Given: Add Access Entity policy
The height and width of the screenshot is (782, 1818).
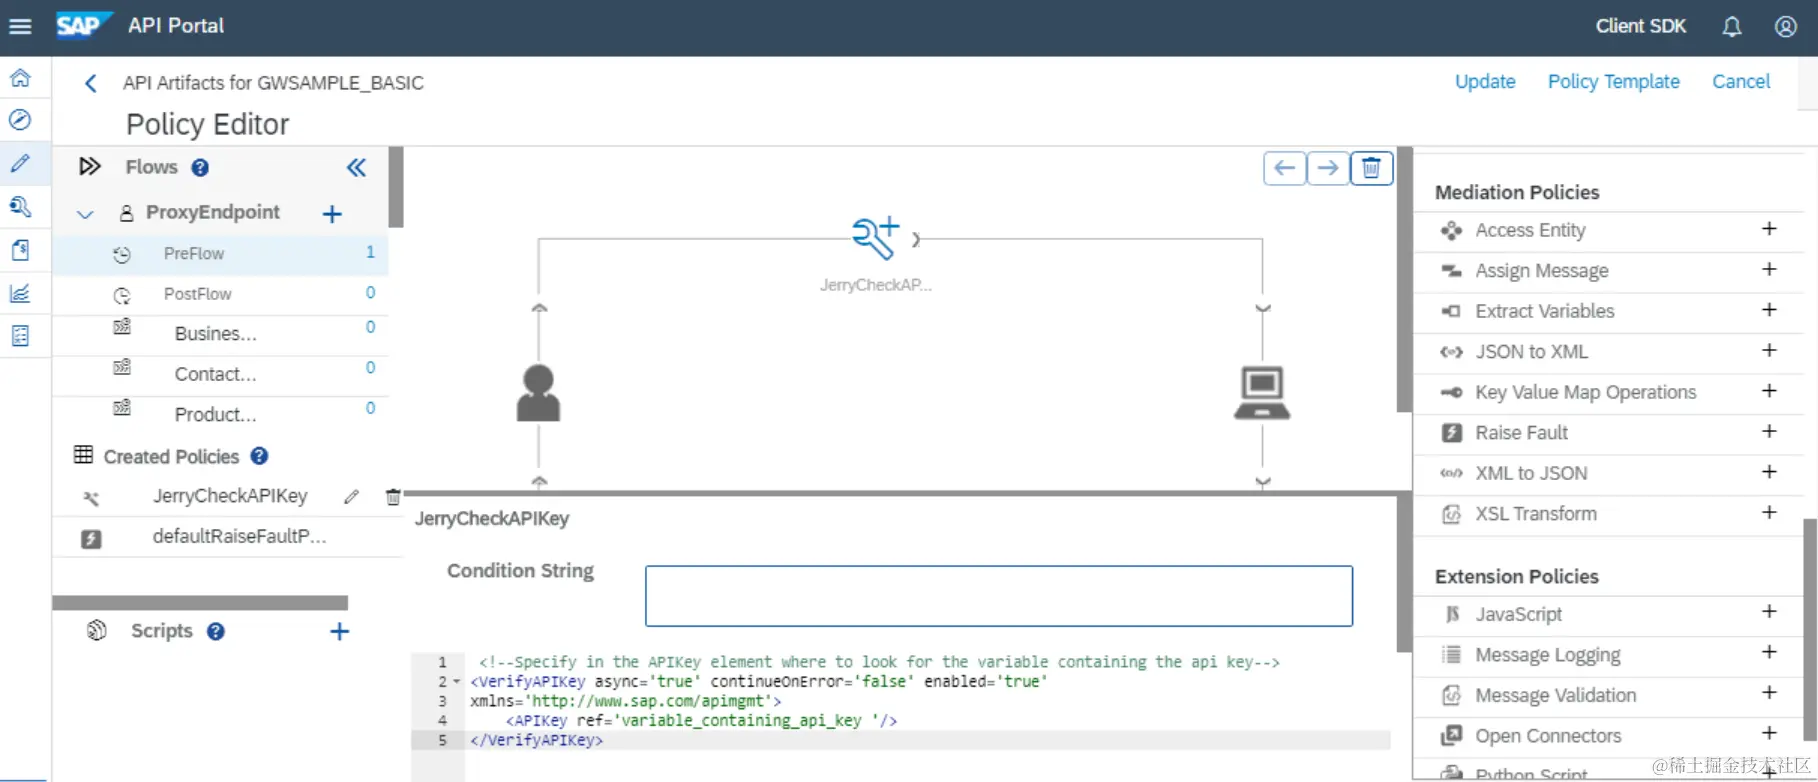Looking at the screenshot, I should (1769, 229).
